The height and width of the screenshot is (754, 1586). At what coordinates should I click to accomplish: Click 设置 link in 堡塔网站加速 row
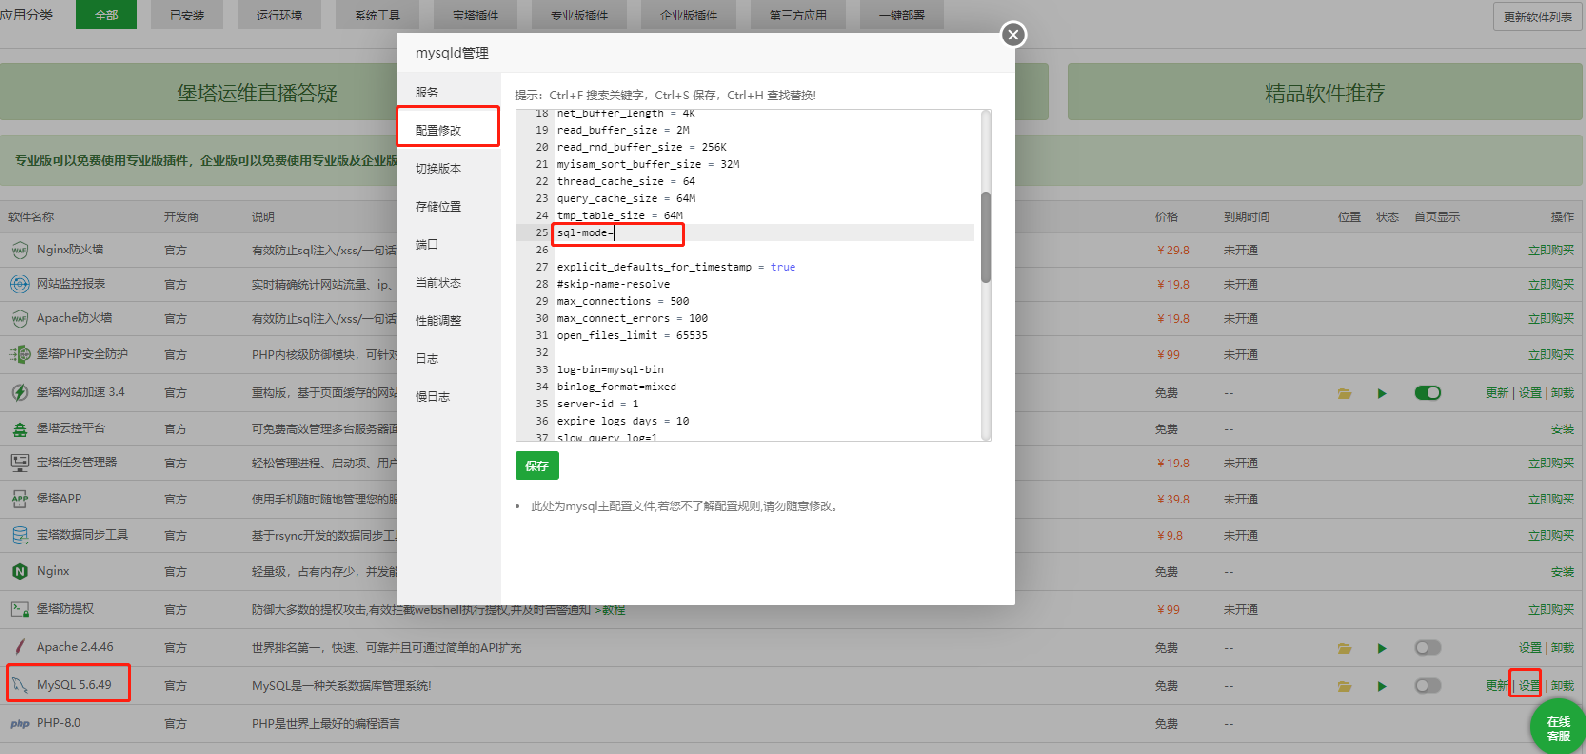pyautogui.click(x=1530, y=393)
